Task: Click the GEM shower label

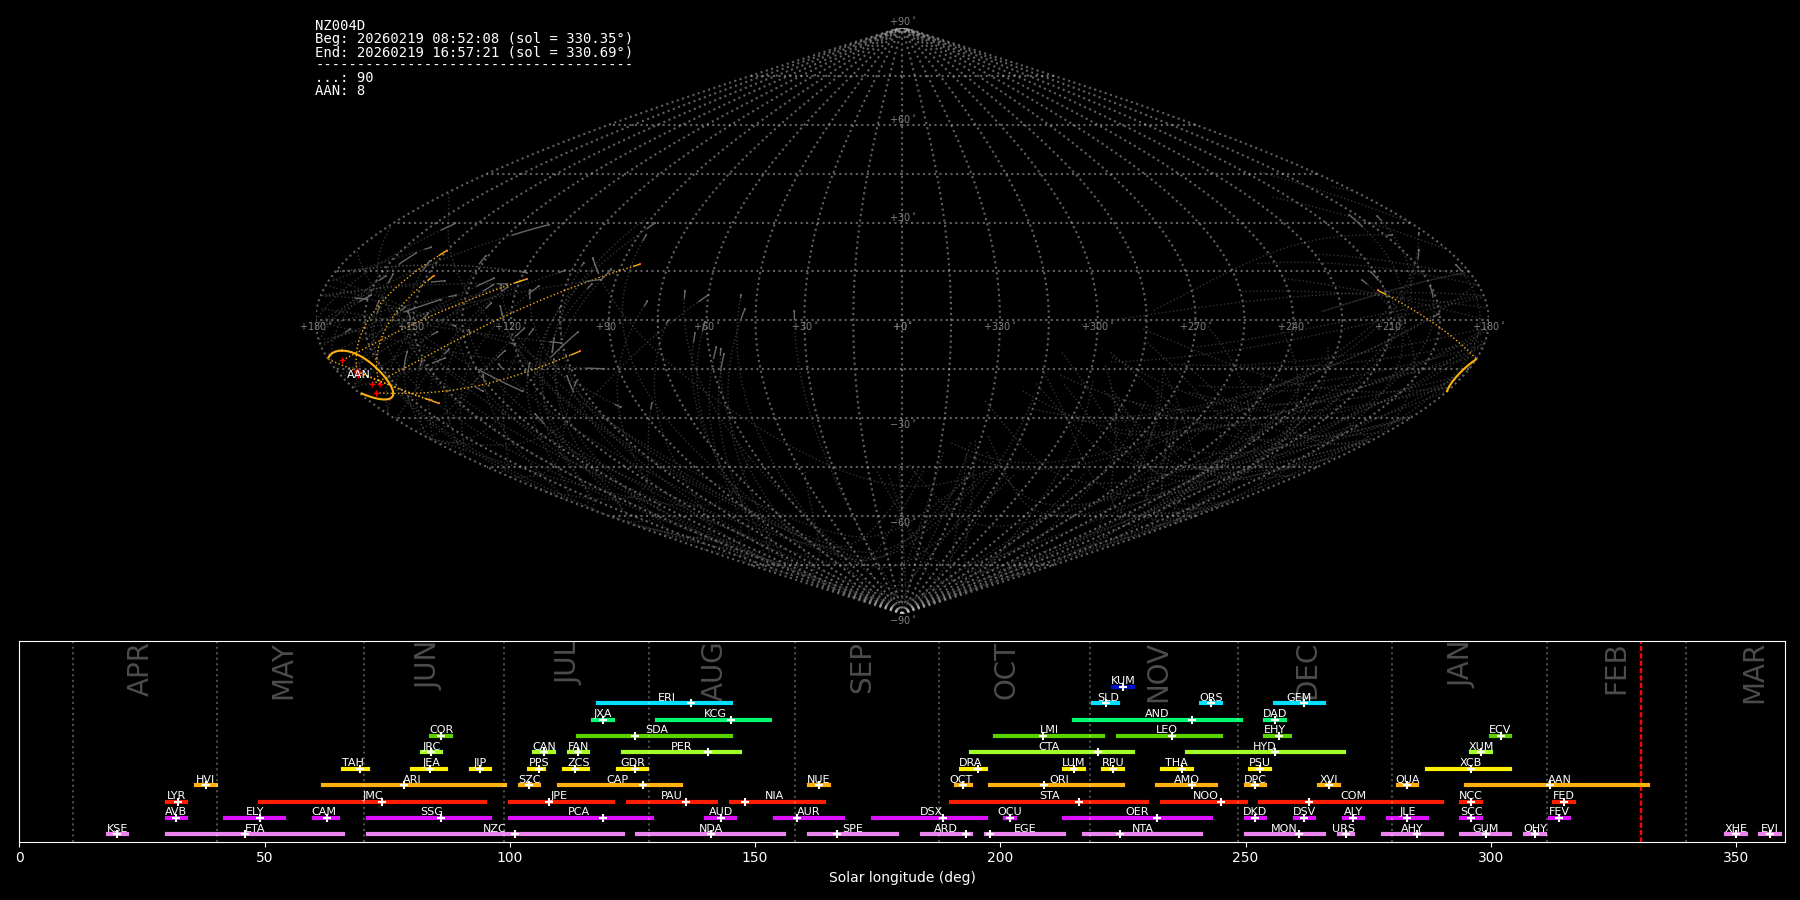Action: point(1299,698)
